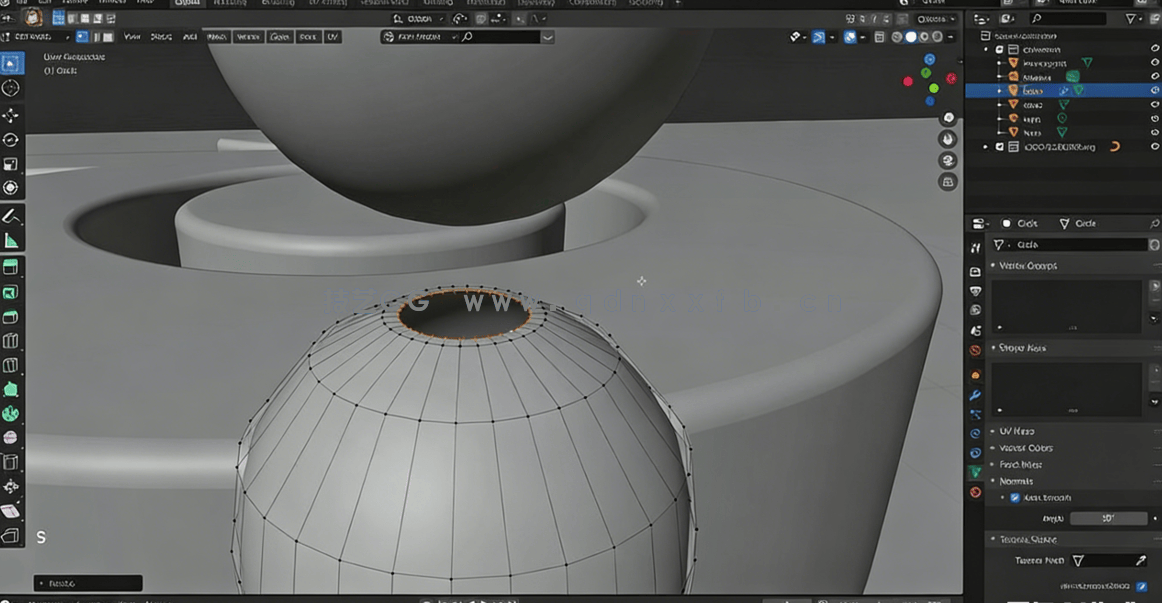Click the eyedropper next to Texture Mesh
Viewport: 1162px width, 603px height.
point(1140,559)
